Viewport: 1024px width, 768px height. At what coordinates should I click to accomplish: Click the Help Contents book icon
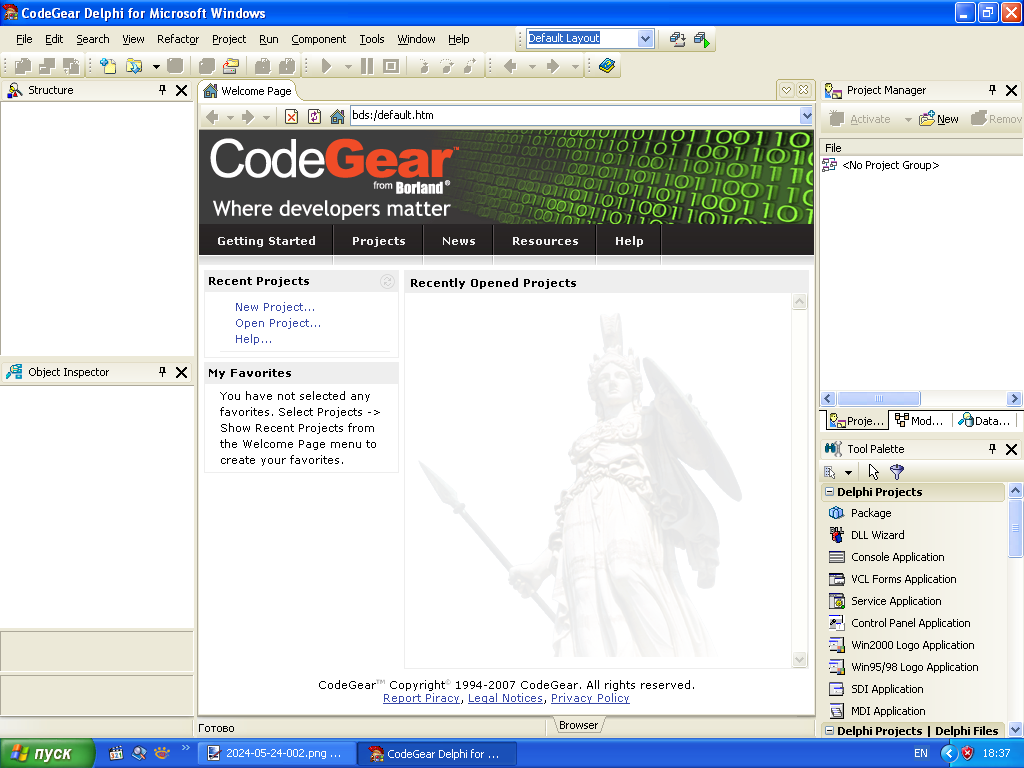point(607,66)
